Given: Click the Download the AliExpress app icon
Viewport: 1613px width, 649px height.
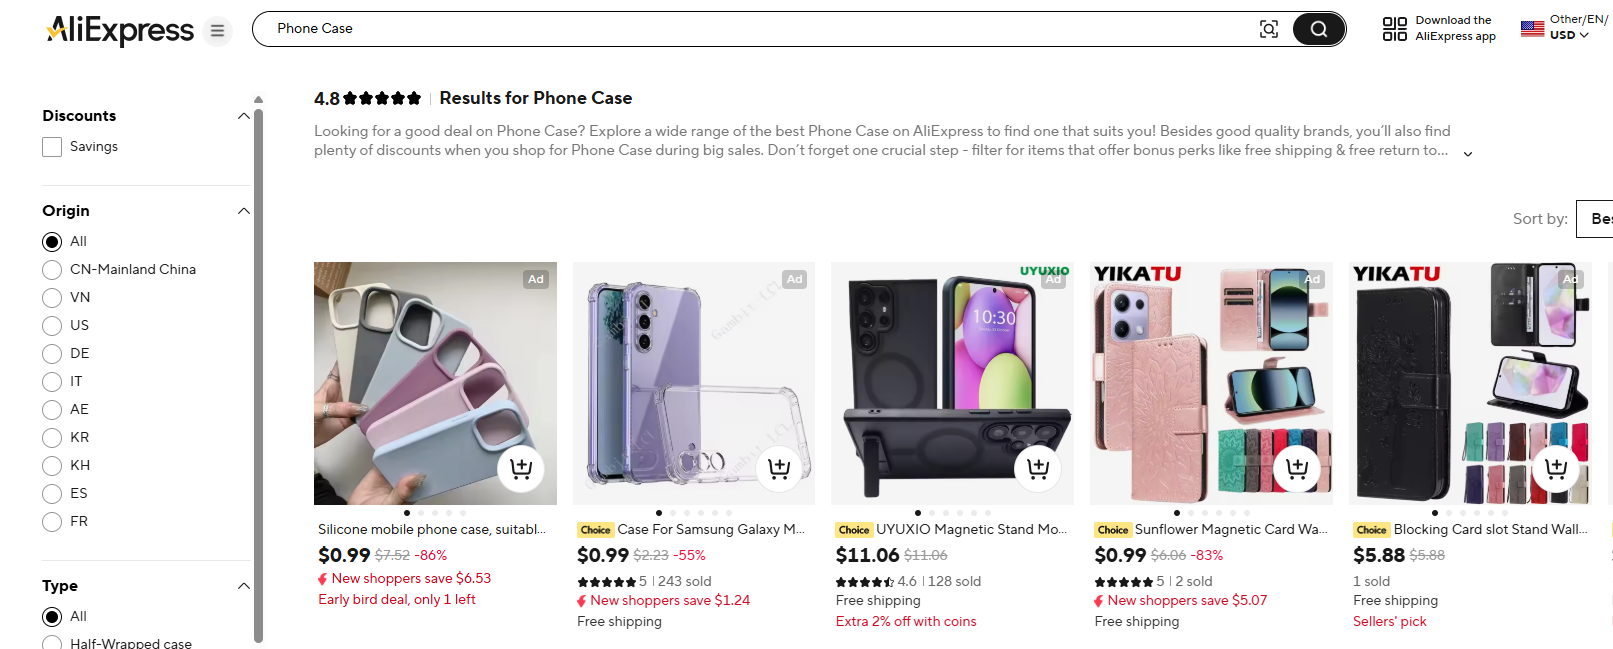Looking at the screenshot, I should 1395,25.
